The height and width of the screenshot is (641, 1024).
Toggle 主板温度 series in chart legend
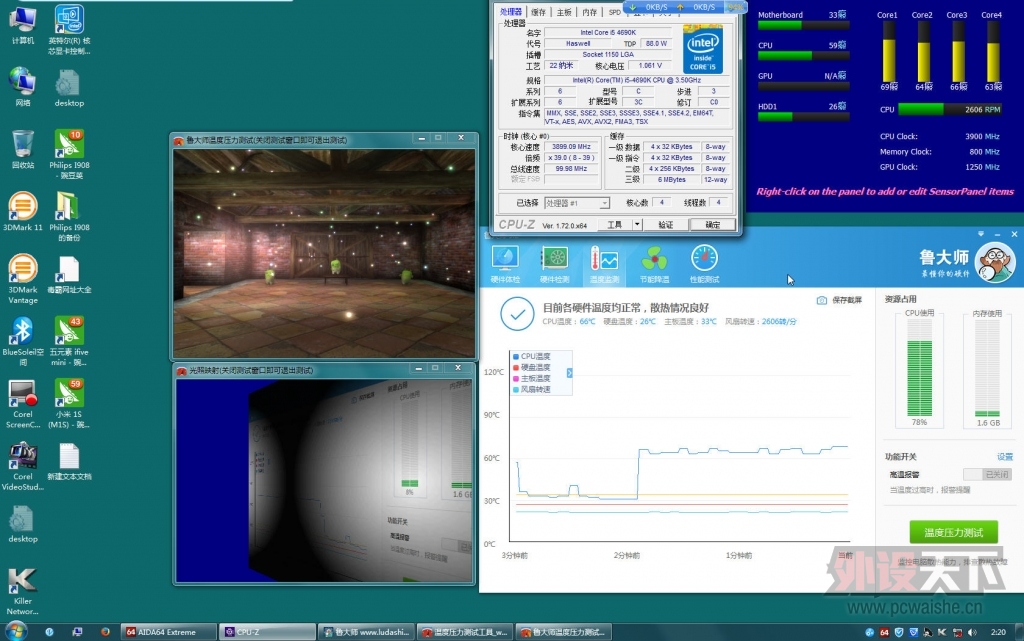[532, 379]
